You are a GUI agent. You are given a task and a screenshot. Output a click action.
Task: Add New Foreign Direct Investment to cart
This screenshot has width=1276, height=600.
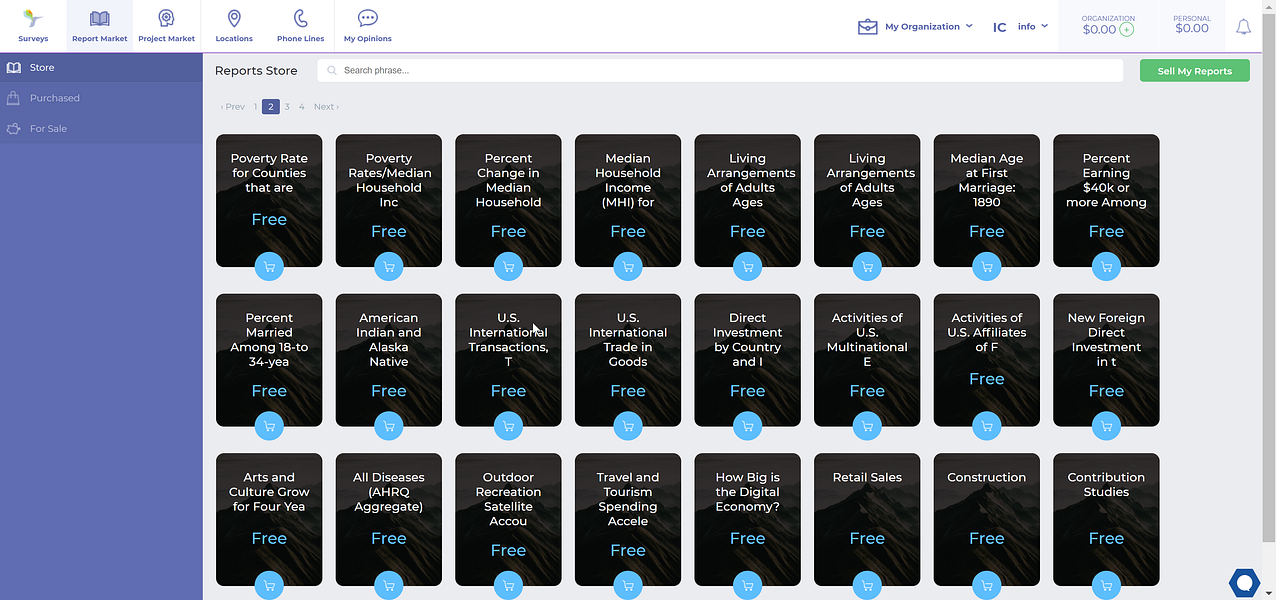1106,426
